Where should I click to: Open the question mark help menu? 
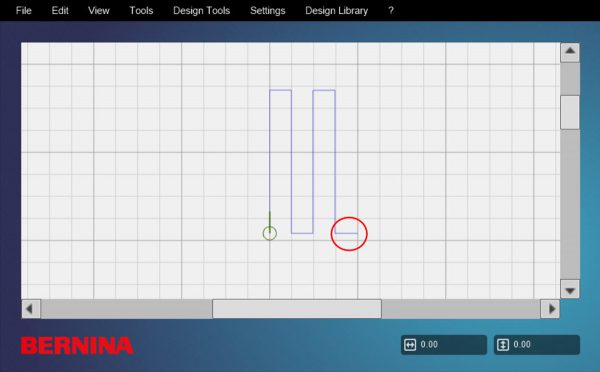(391, 10)
